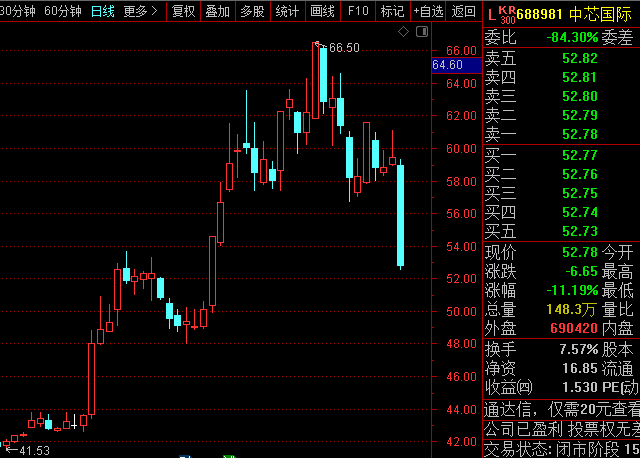Select the 卖四 price 52.81
640x458 pixels.
click(580, 77)
